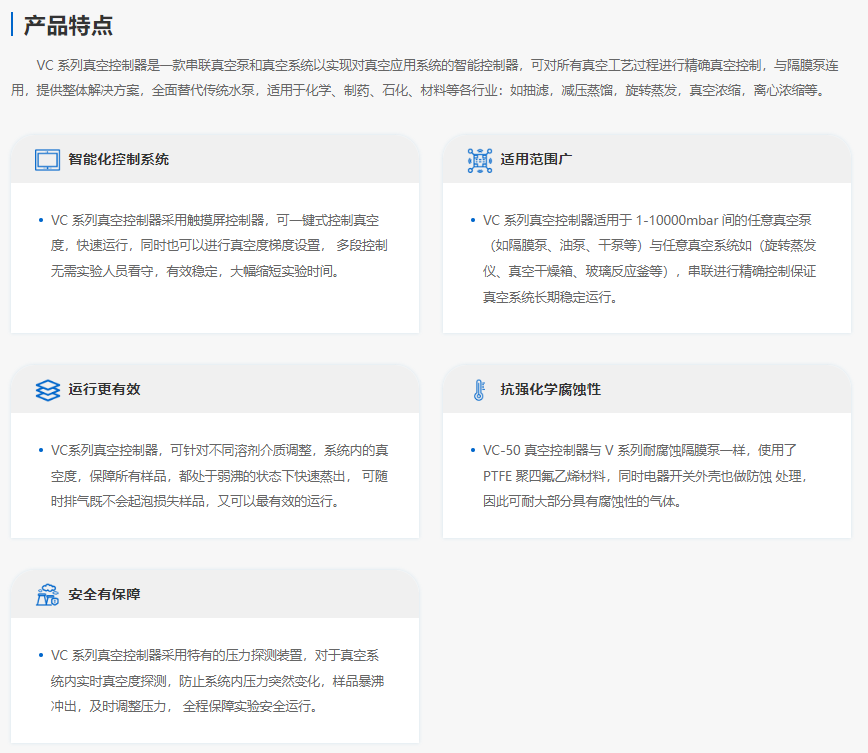Image resolution: width=868 pixels, height=753 pixels.
Task: Click the chip icon beside 适用范围广
Action: click(479, 160)
